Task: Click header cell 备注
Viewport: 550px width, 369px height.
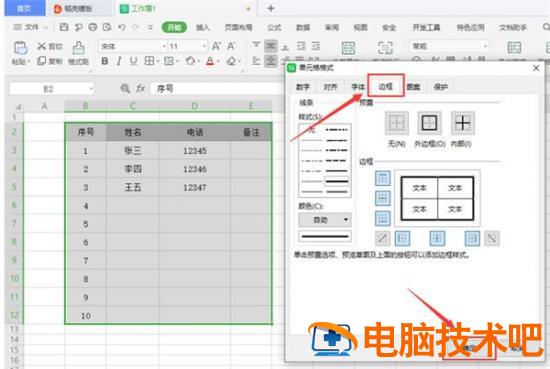Action: pyautogui.click(x=251, y=132)
